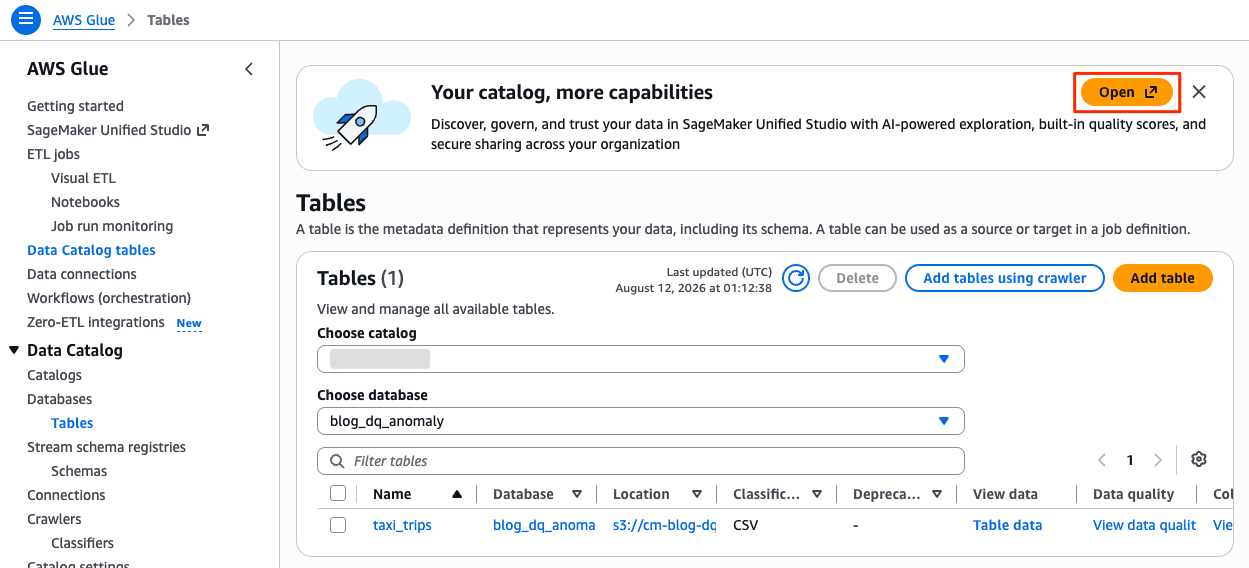Open the s3://cm-blog-dq location link
1249x568 pixels.
tap(664, 525)
